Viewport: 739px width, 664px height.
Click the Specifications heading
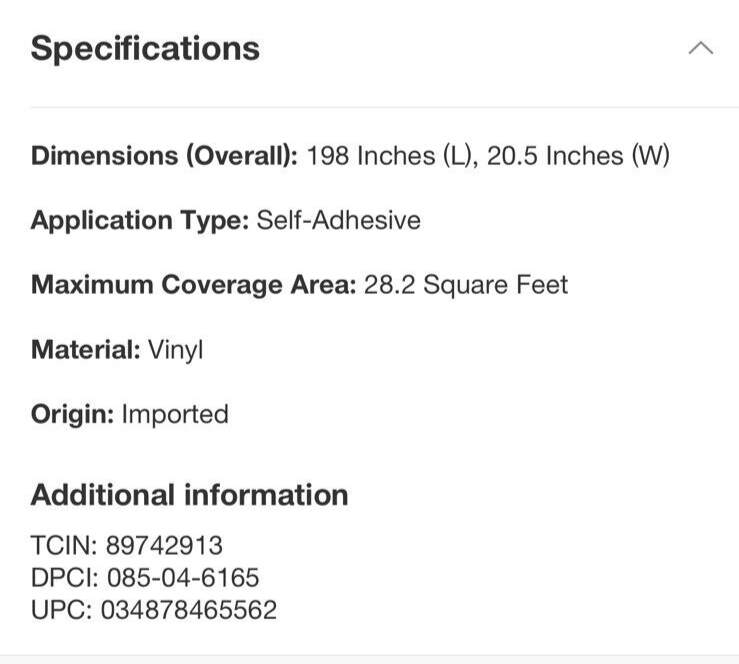click(x=145, y=49)
